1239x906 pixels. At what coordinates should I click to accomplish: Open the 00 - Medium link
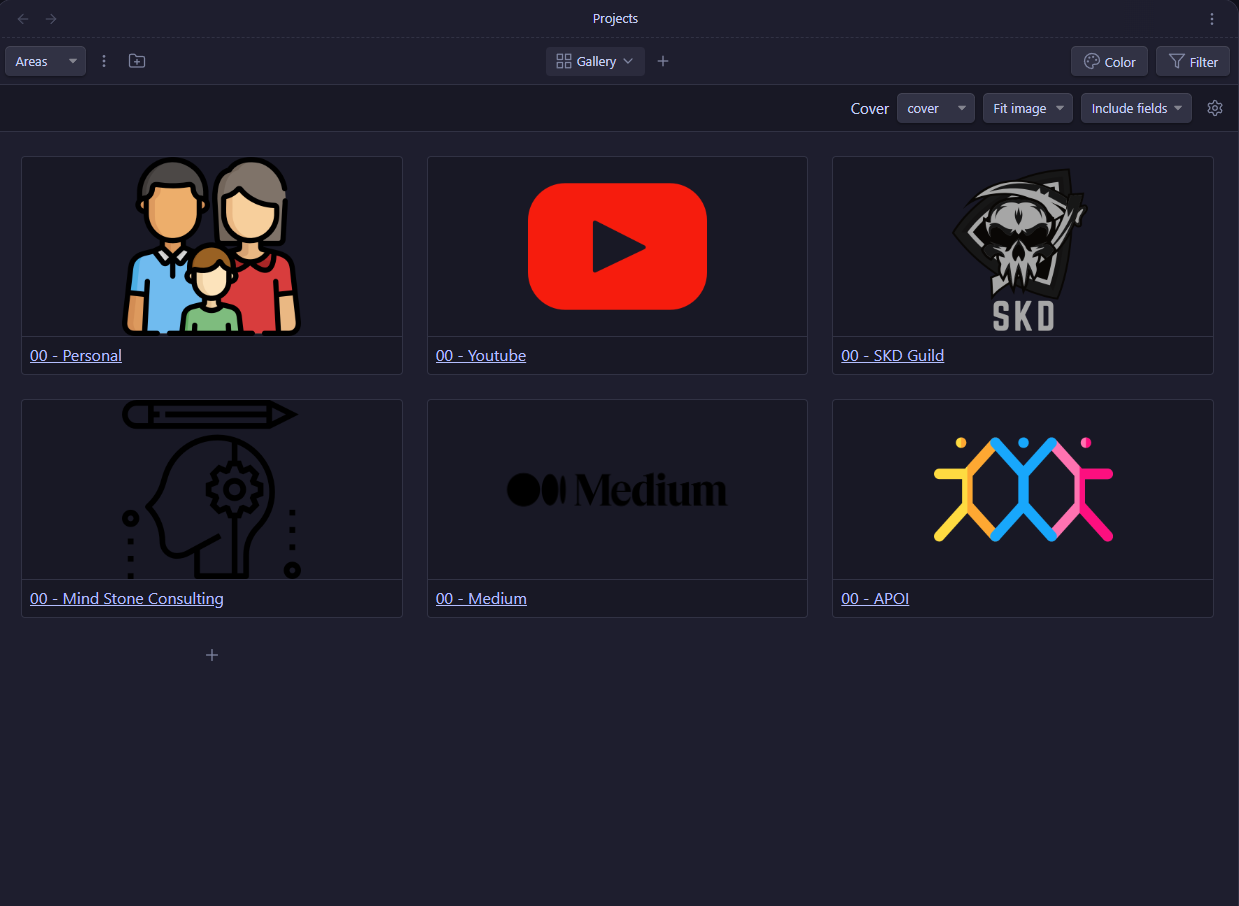[481, 598]
